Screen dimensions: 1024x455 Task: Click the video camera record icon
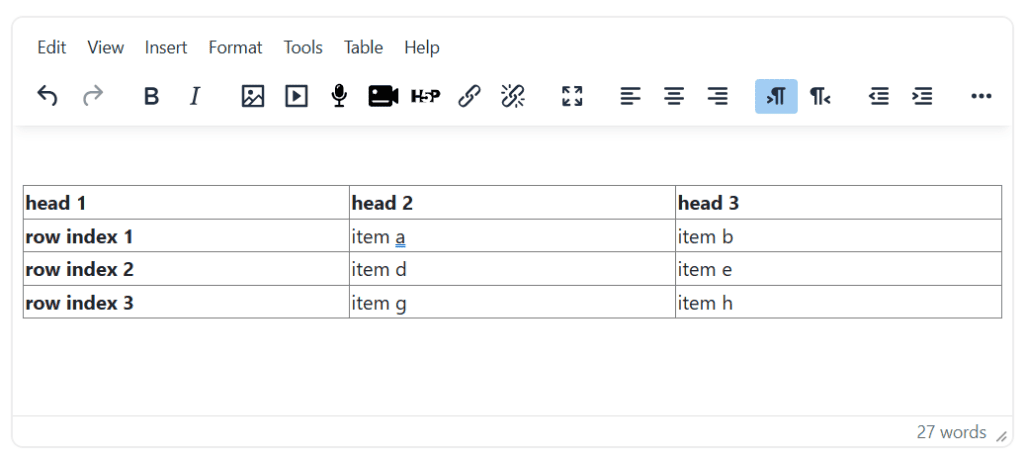coord(383,96)
